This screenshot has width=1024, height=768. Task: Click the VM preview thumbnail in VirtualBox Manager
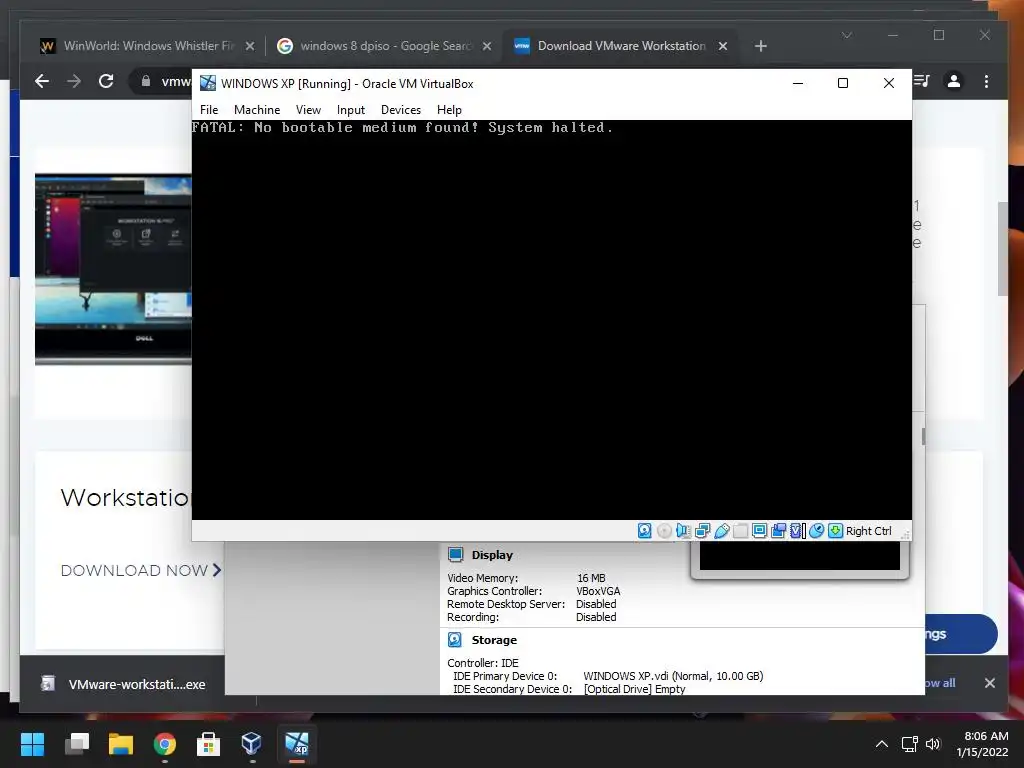point(799,559)
